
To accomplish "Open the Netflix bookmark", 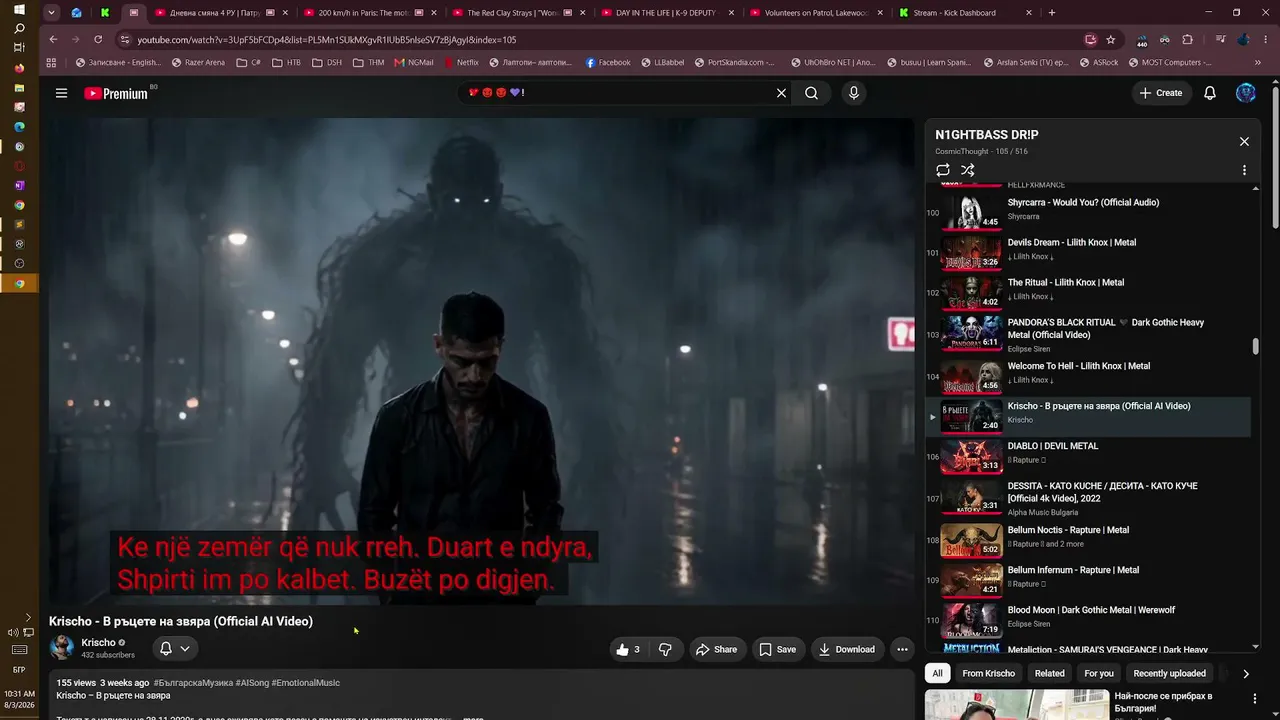I will tap(461, 62).
